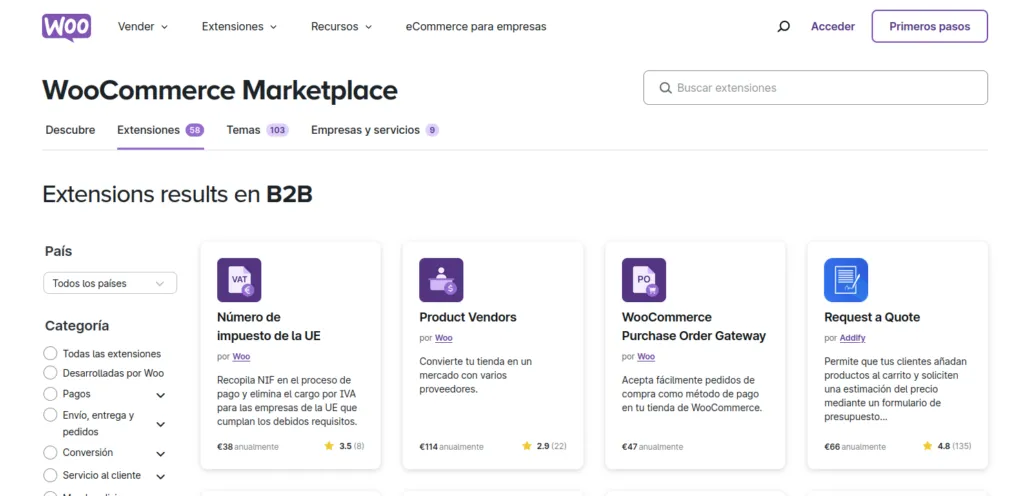Expand the Conversión category chevron
This screenshot has width=1024, height=496.
[161, 454]
